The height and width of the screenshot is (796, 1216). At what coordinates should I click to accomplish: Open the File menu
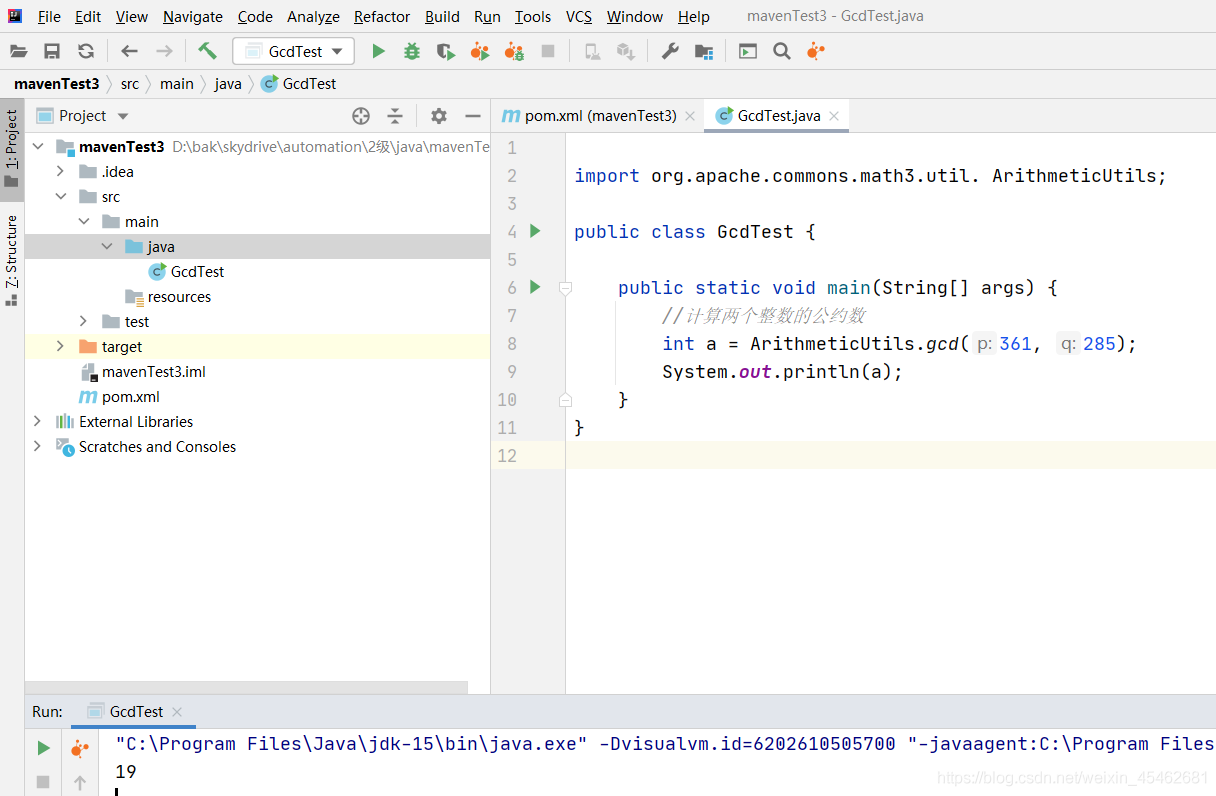click(49, 17)
